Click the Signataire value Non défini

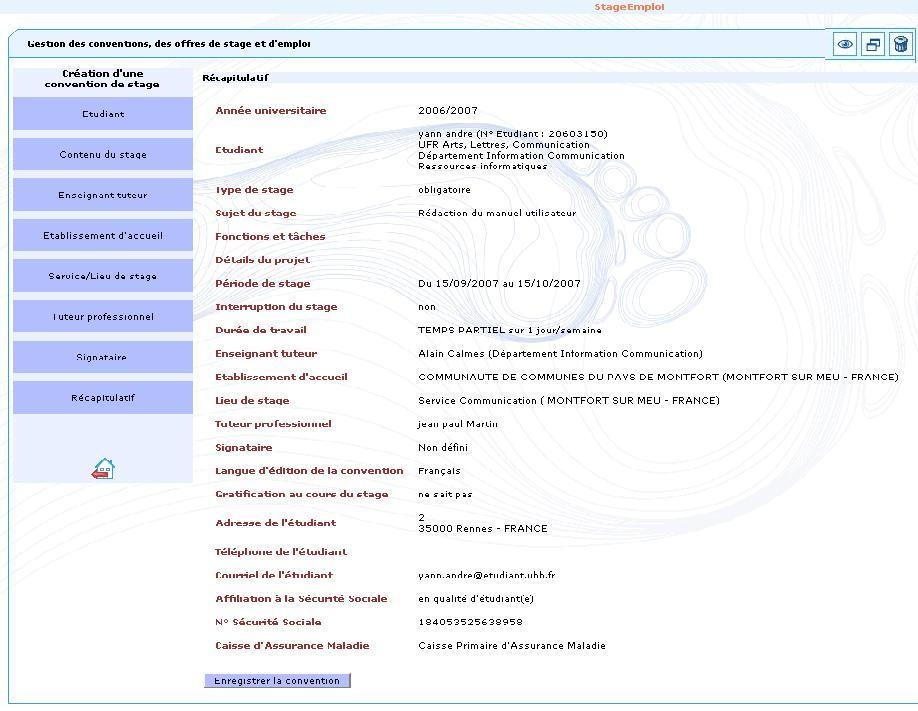click(445, 448)
